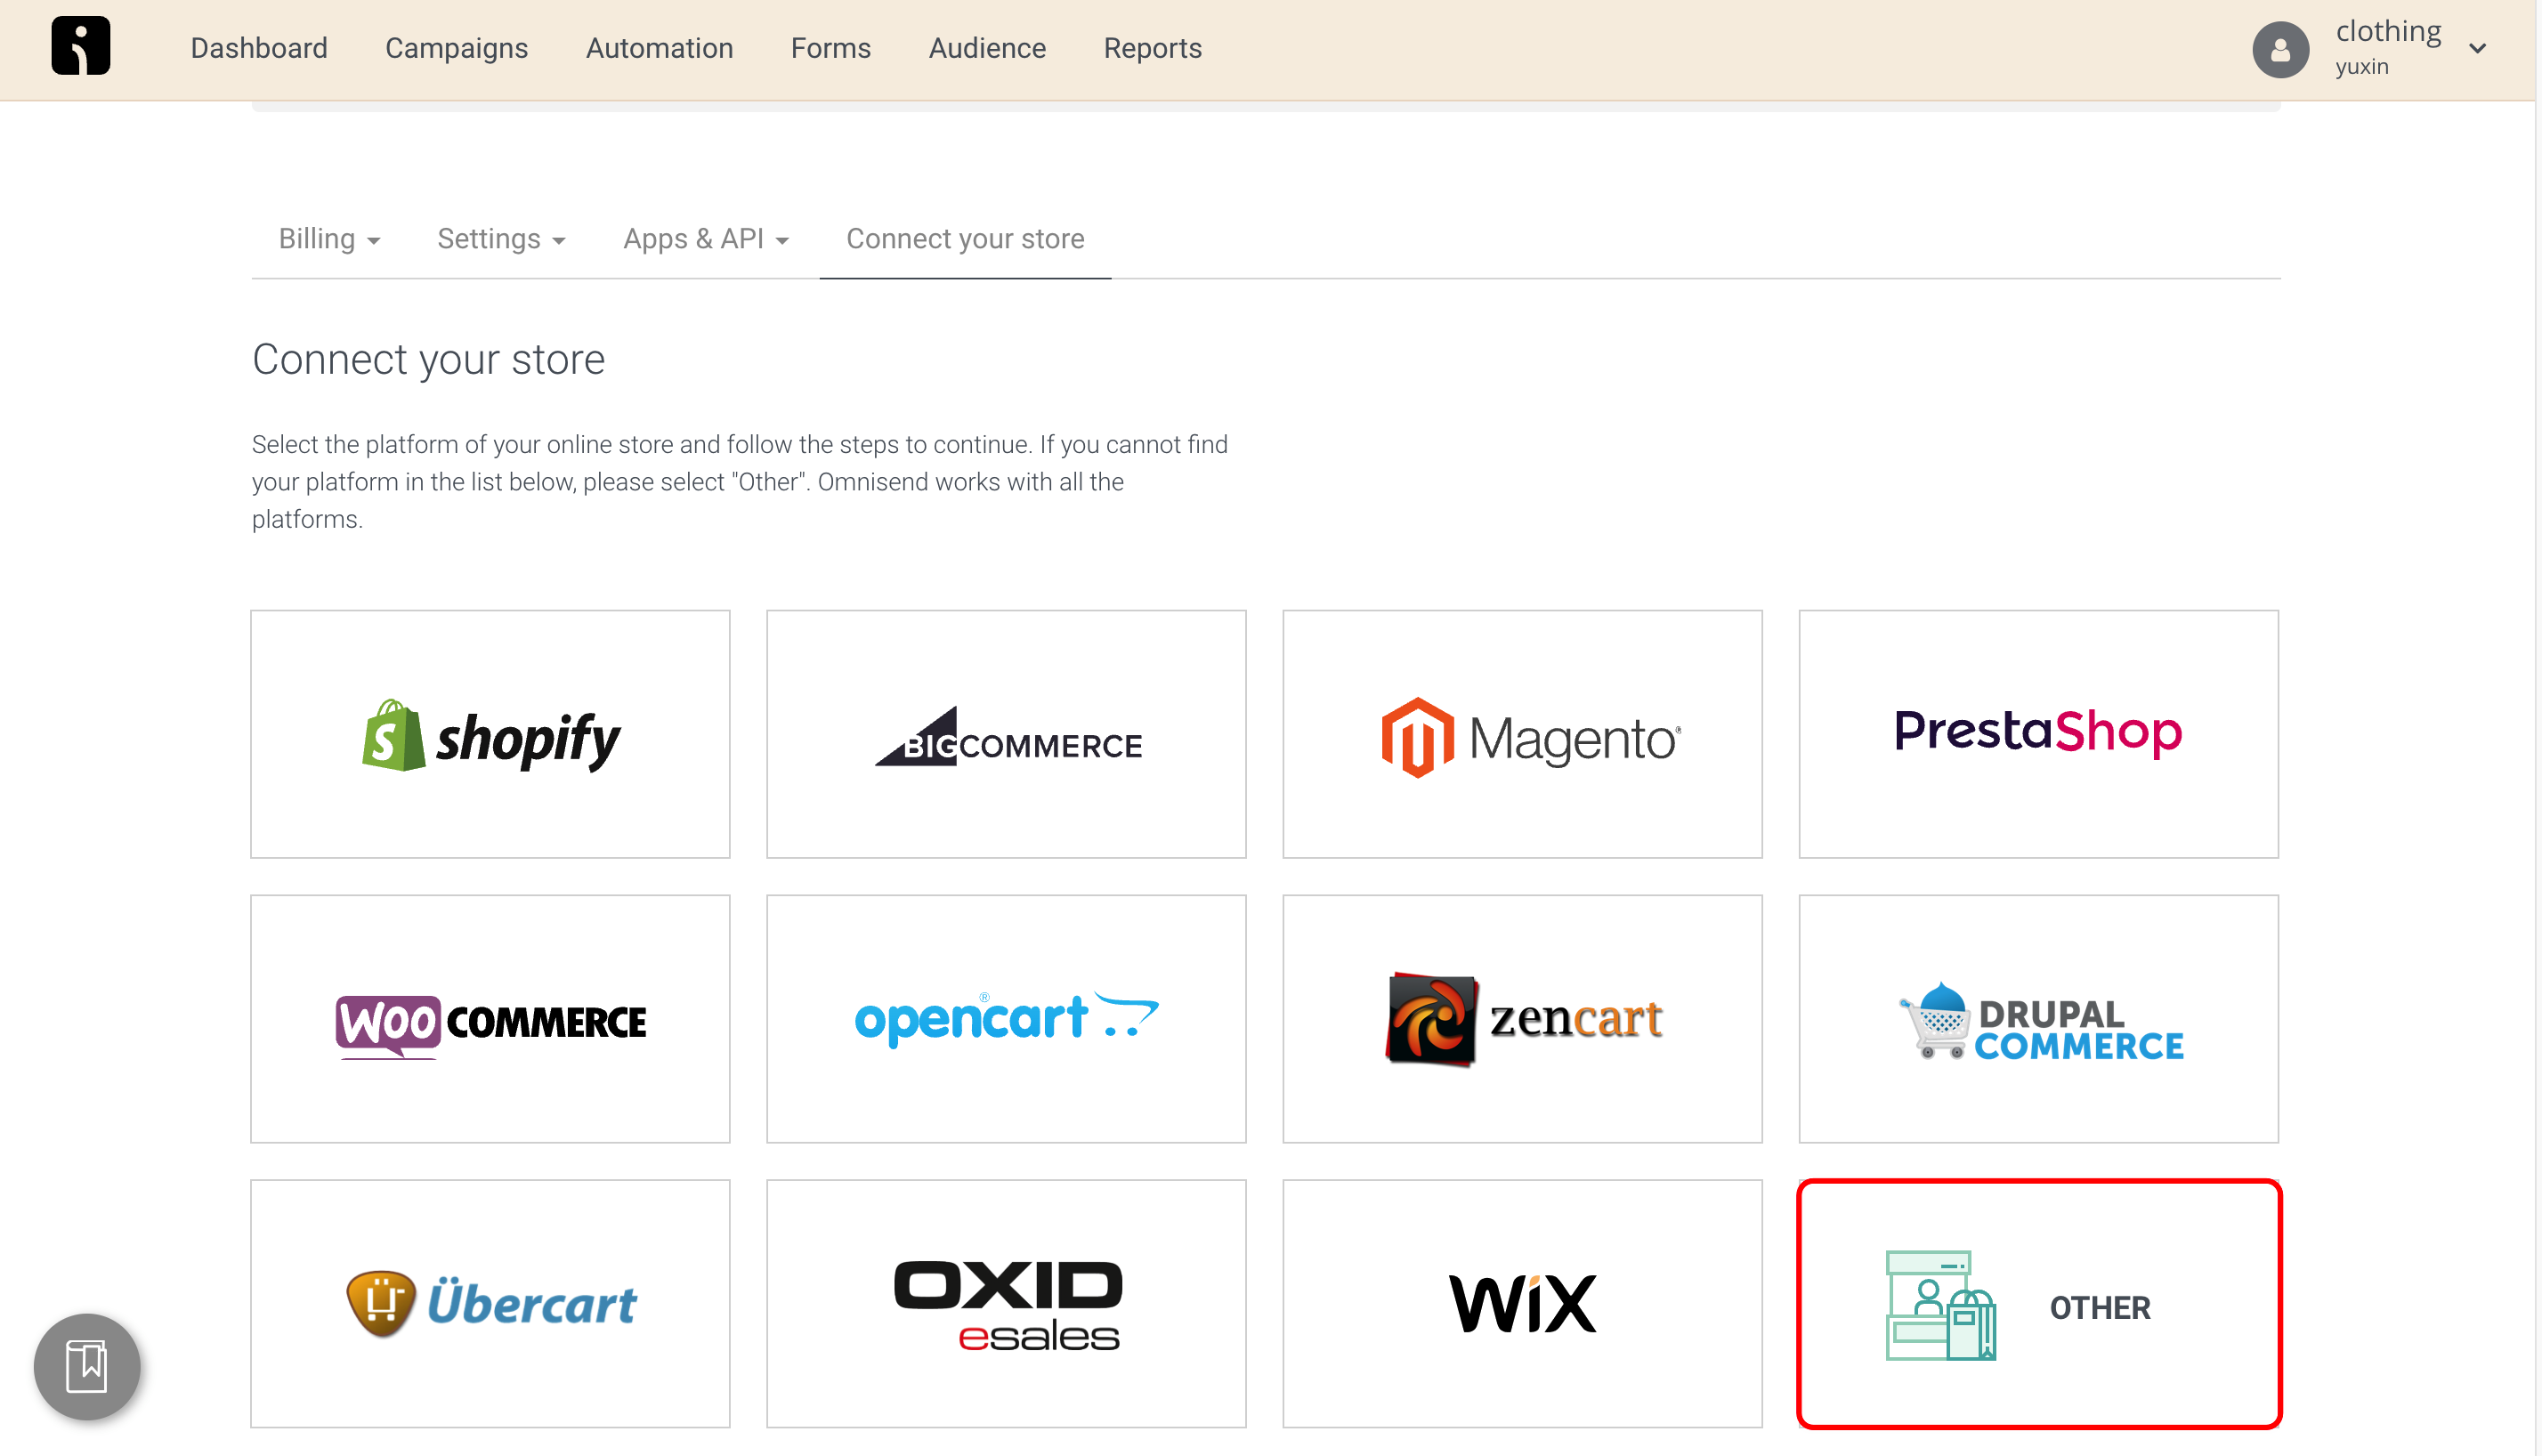The image size is (2542, 1456).
Task: Expand the Settings dropdown
Action: coord(501,239)
